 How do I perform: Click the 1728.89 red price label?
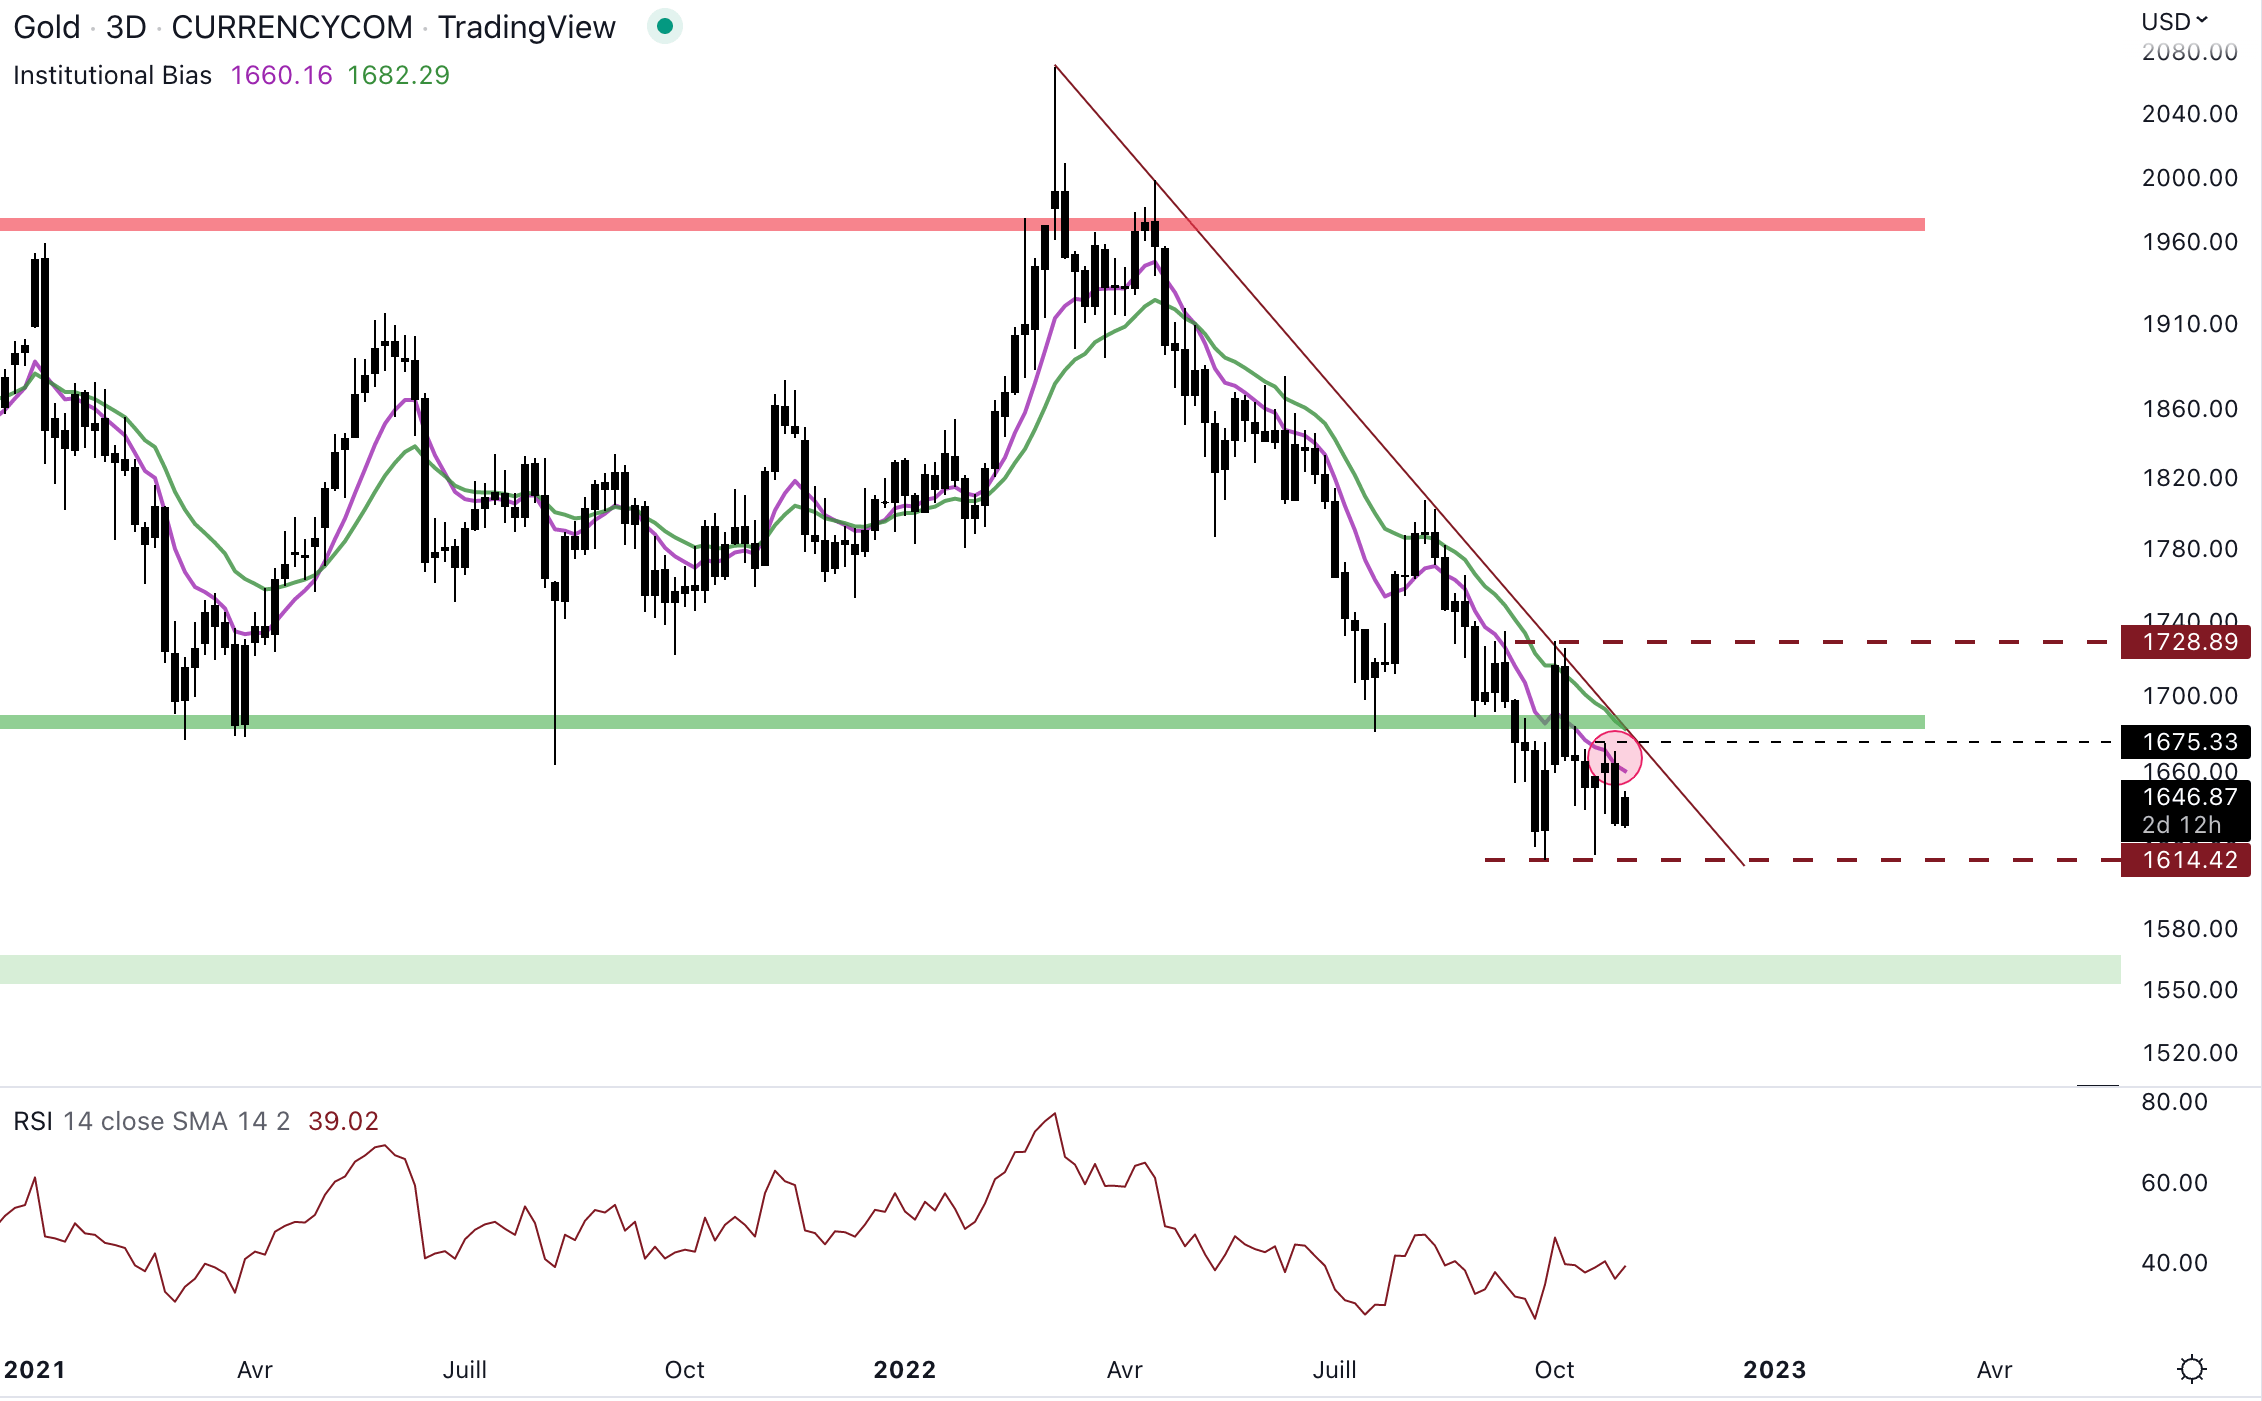[2185, 642]
